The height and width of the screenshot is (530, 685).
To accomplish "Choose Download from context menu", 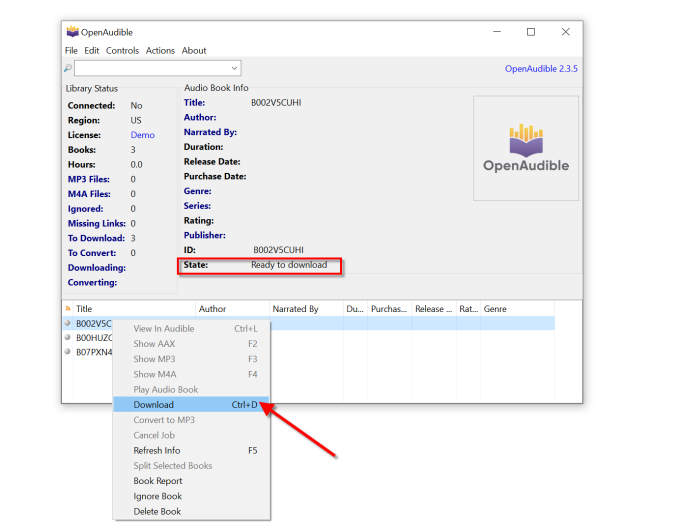I will [191, 405].
